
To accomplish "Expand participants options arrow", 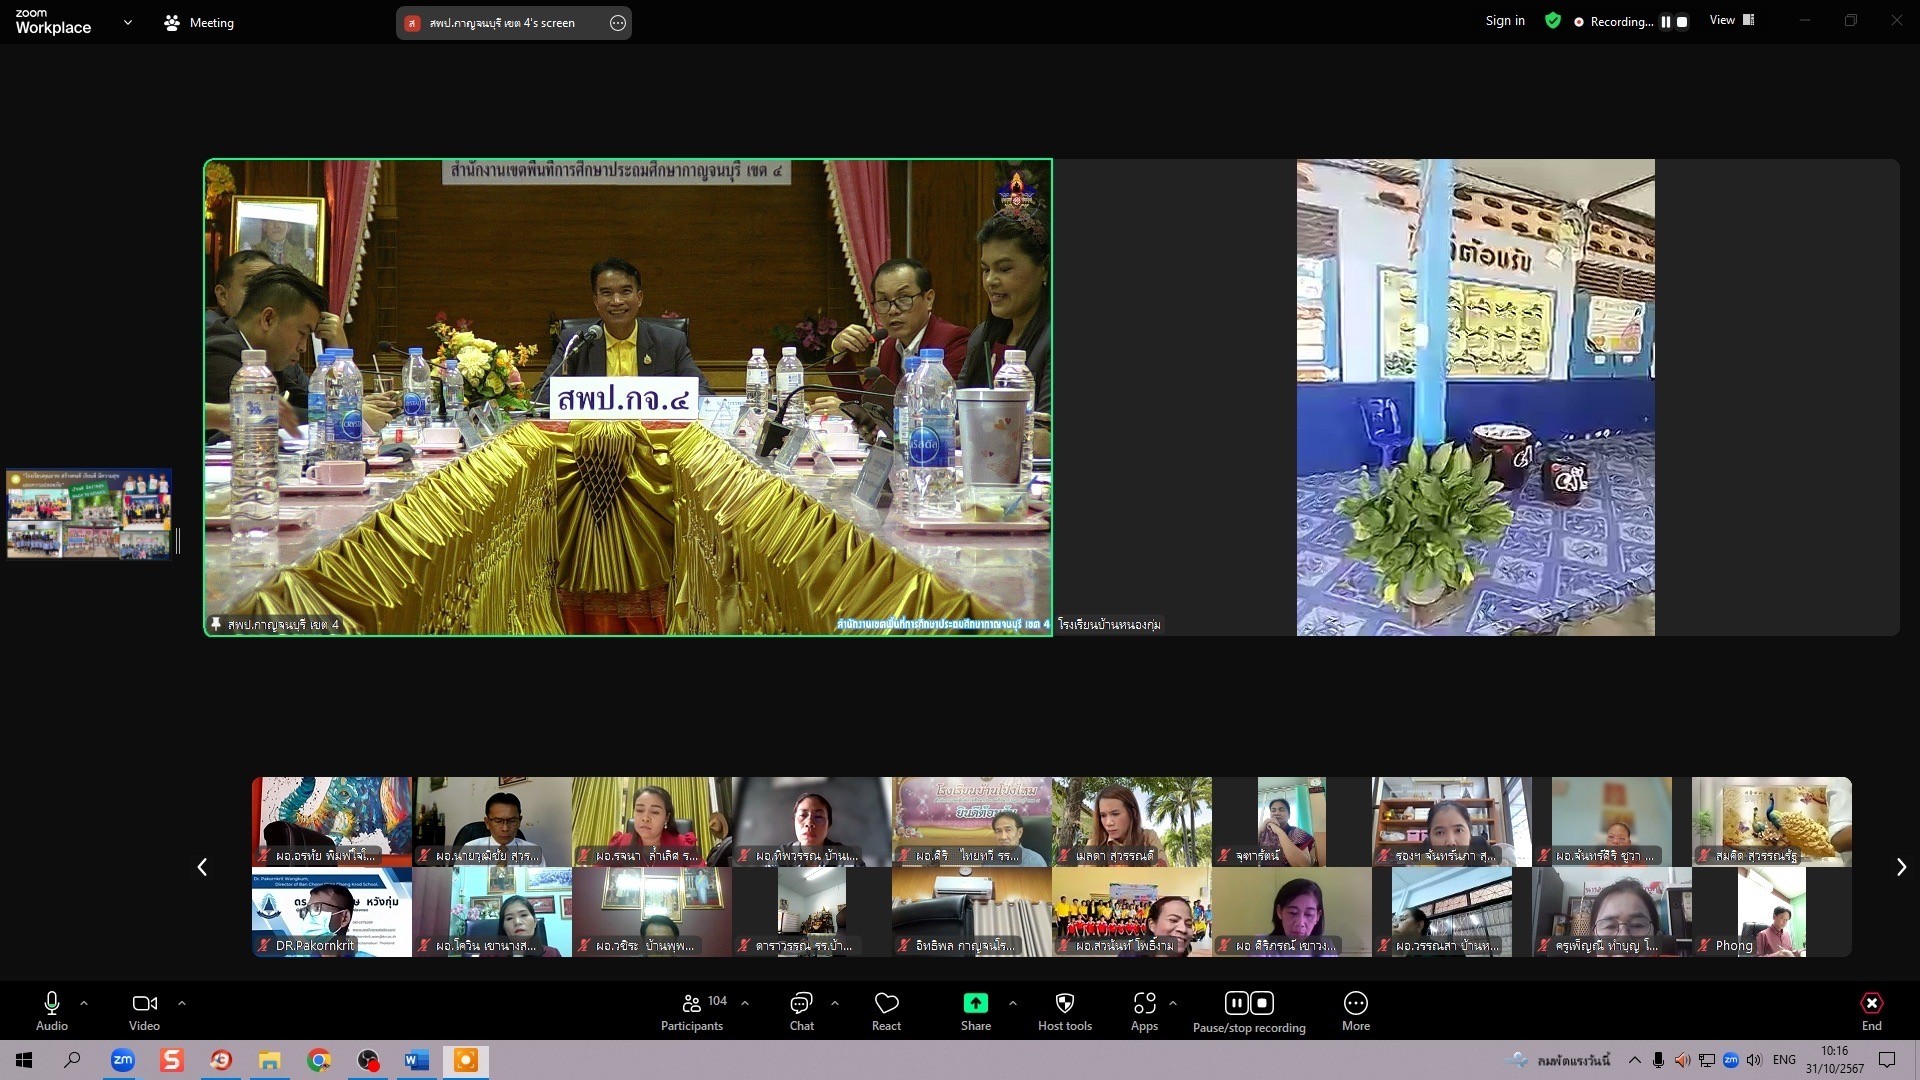I will pos(744,1002).
